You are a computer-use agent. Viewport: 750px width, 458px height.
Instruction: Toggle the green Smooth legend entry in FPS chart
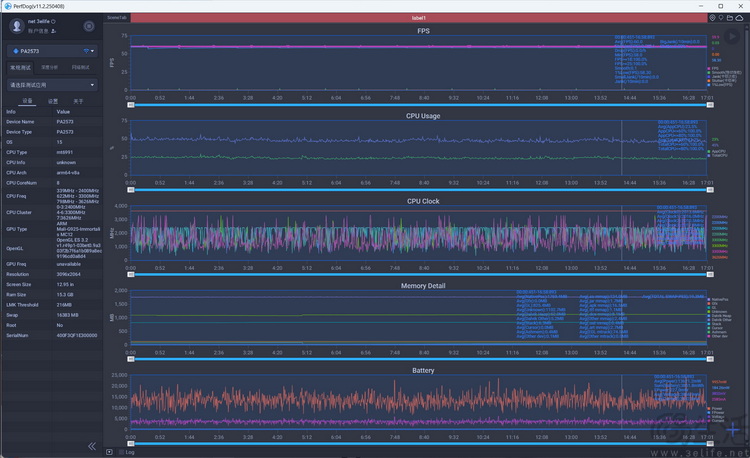tap(725, 72)
